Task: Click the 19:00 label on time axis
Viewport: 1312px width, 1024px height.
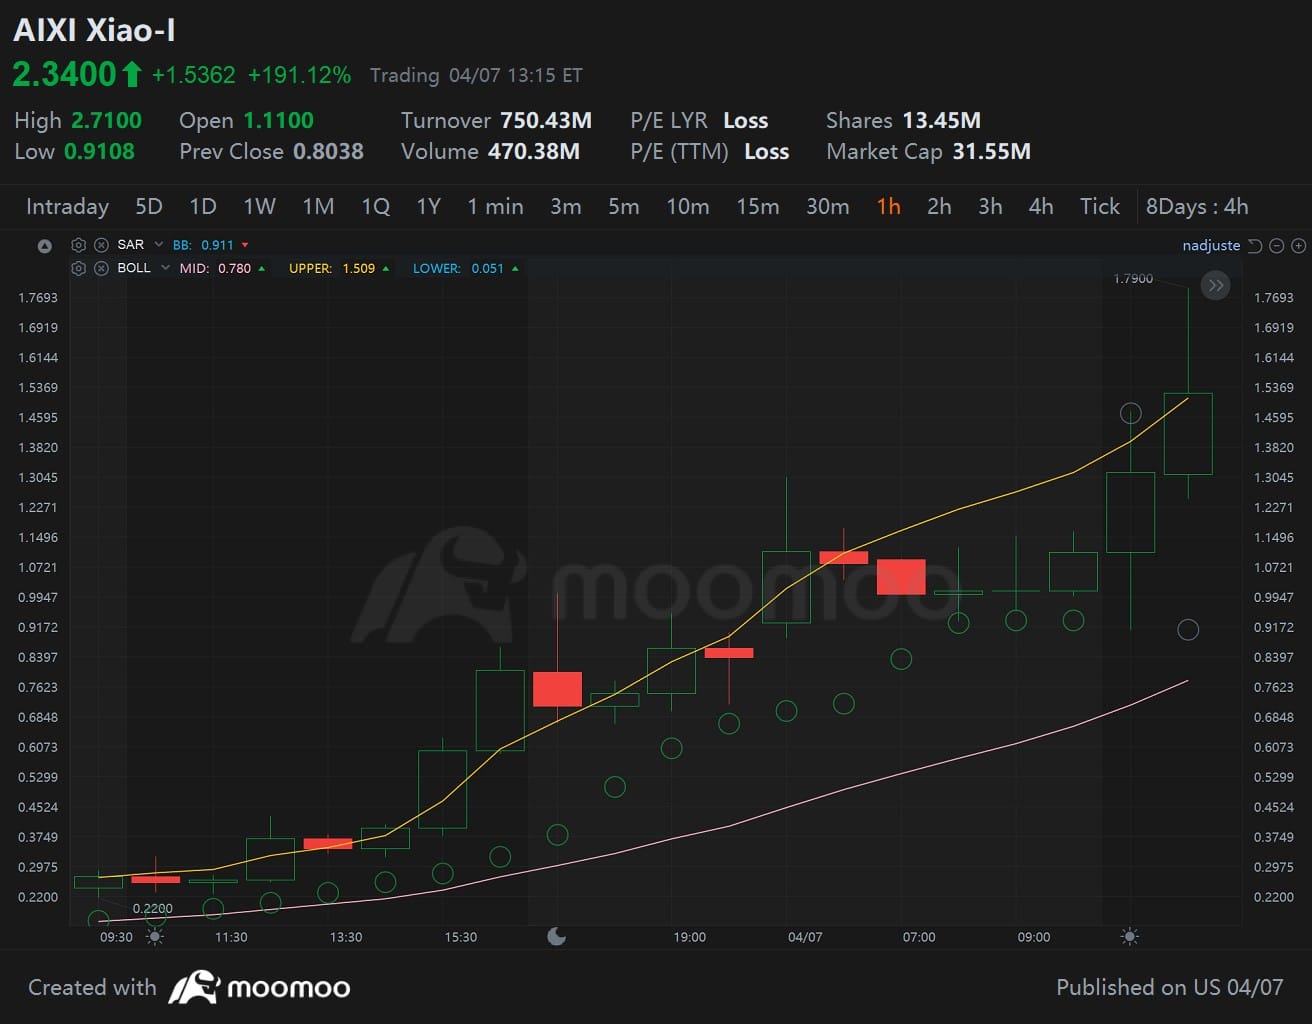Action: point(689,937)
